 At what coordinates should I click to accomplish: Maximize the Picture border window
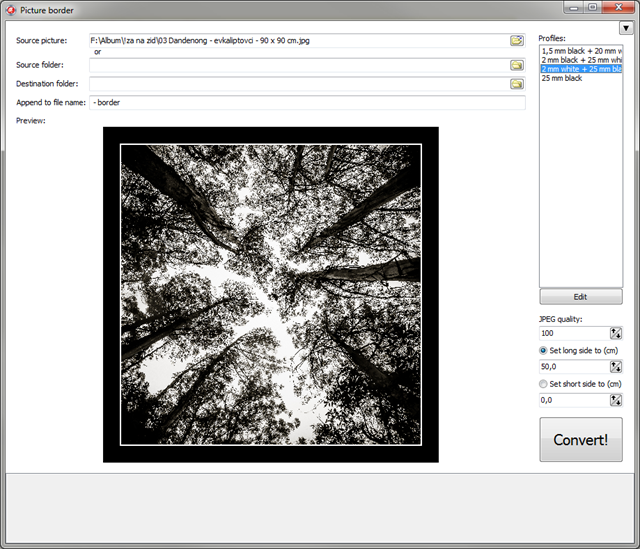coord(592,8)
